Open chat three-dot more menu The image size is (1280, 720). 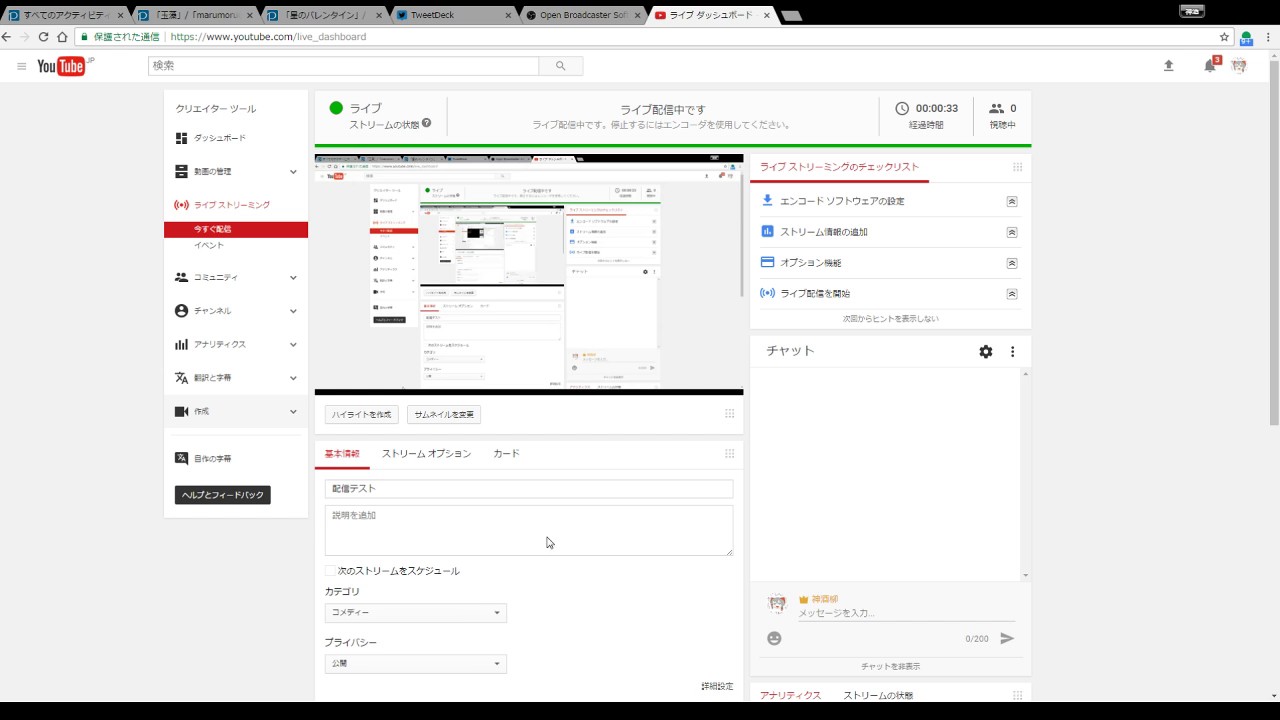pyautogui.click(x=1012, y=351)
